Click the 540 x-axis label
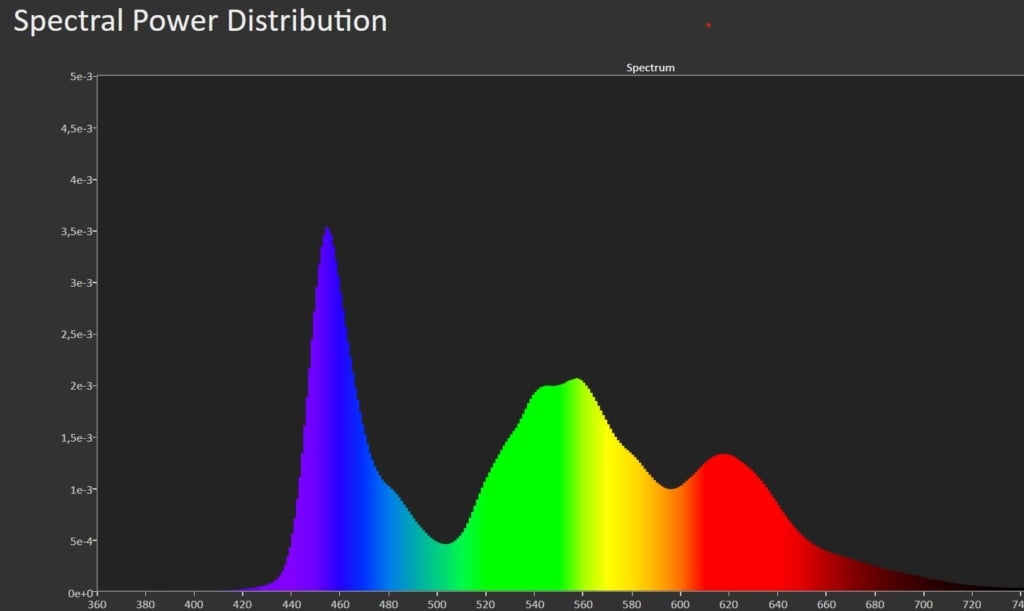The image size is (1024, 611). point(535,604)
